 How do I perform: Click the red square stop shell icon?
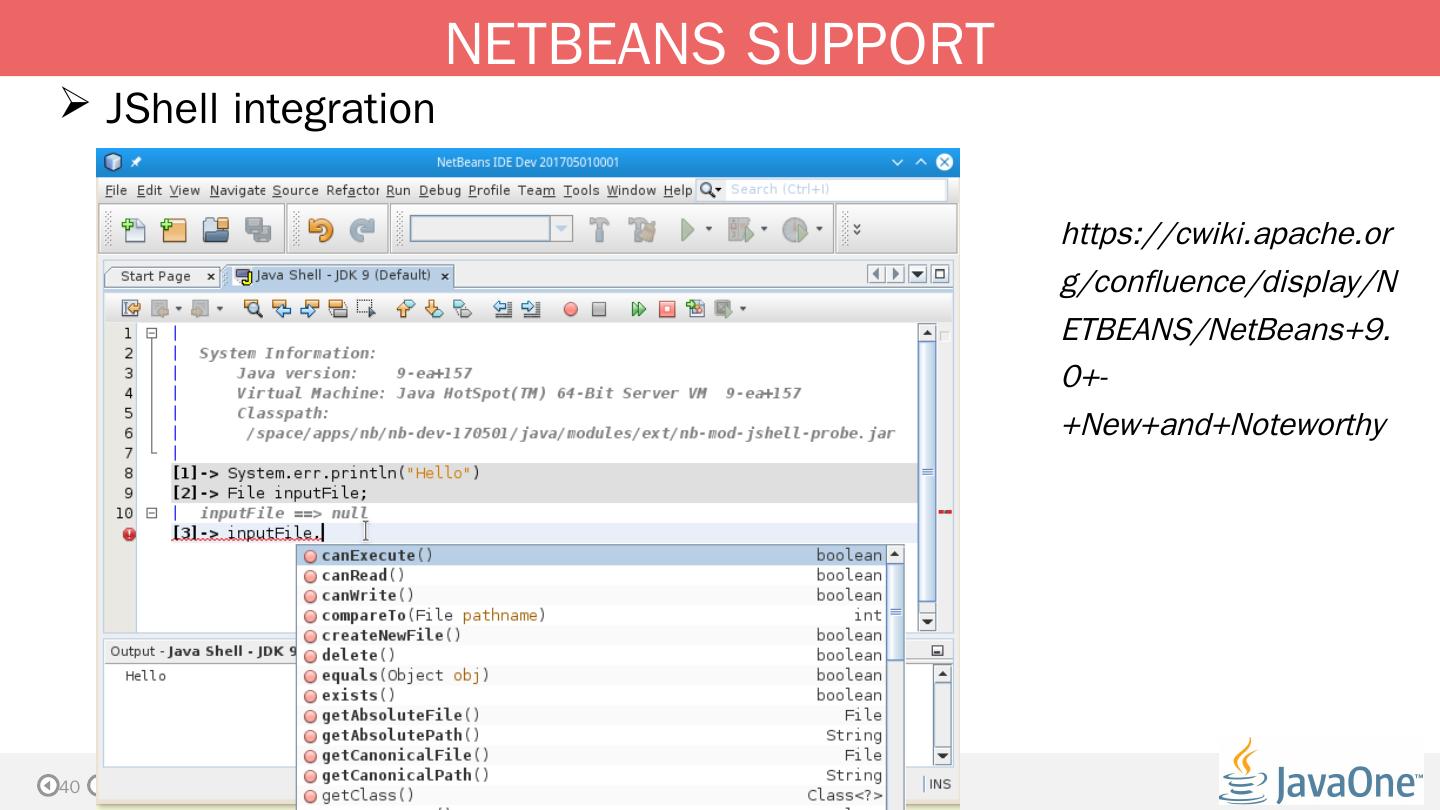pos(667,309)
